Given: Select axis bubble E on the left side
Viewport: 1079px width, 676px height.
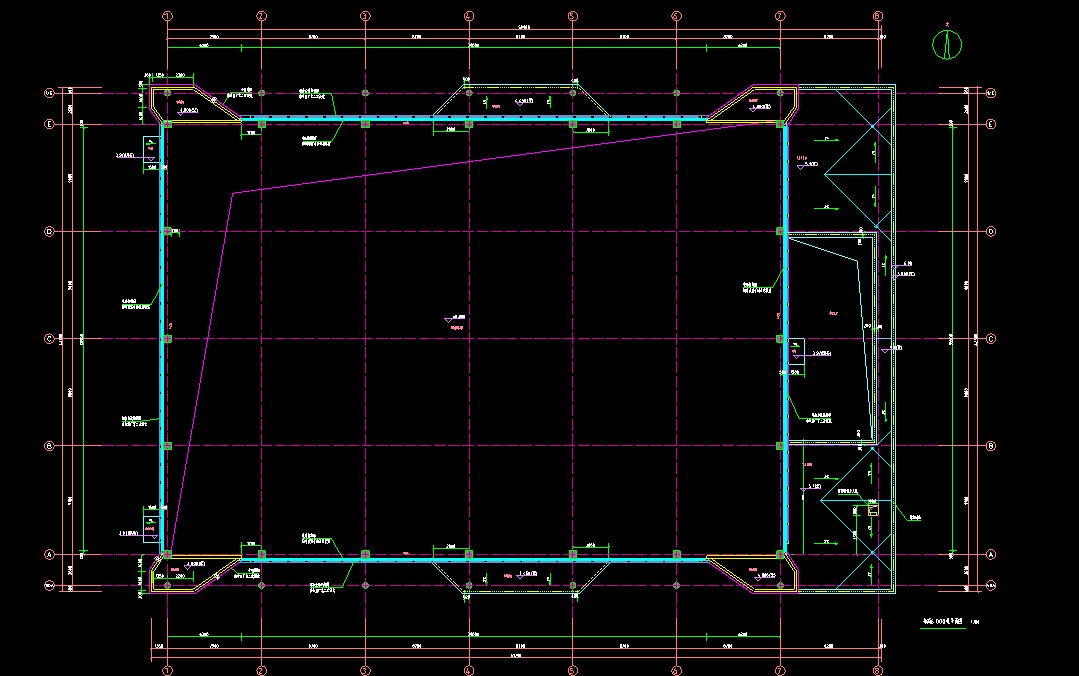Looking at the screenshot, I should click(x=48, y=125).
